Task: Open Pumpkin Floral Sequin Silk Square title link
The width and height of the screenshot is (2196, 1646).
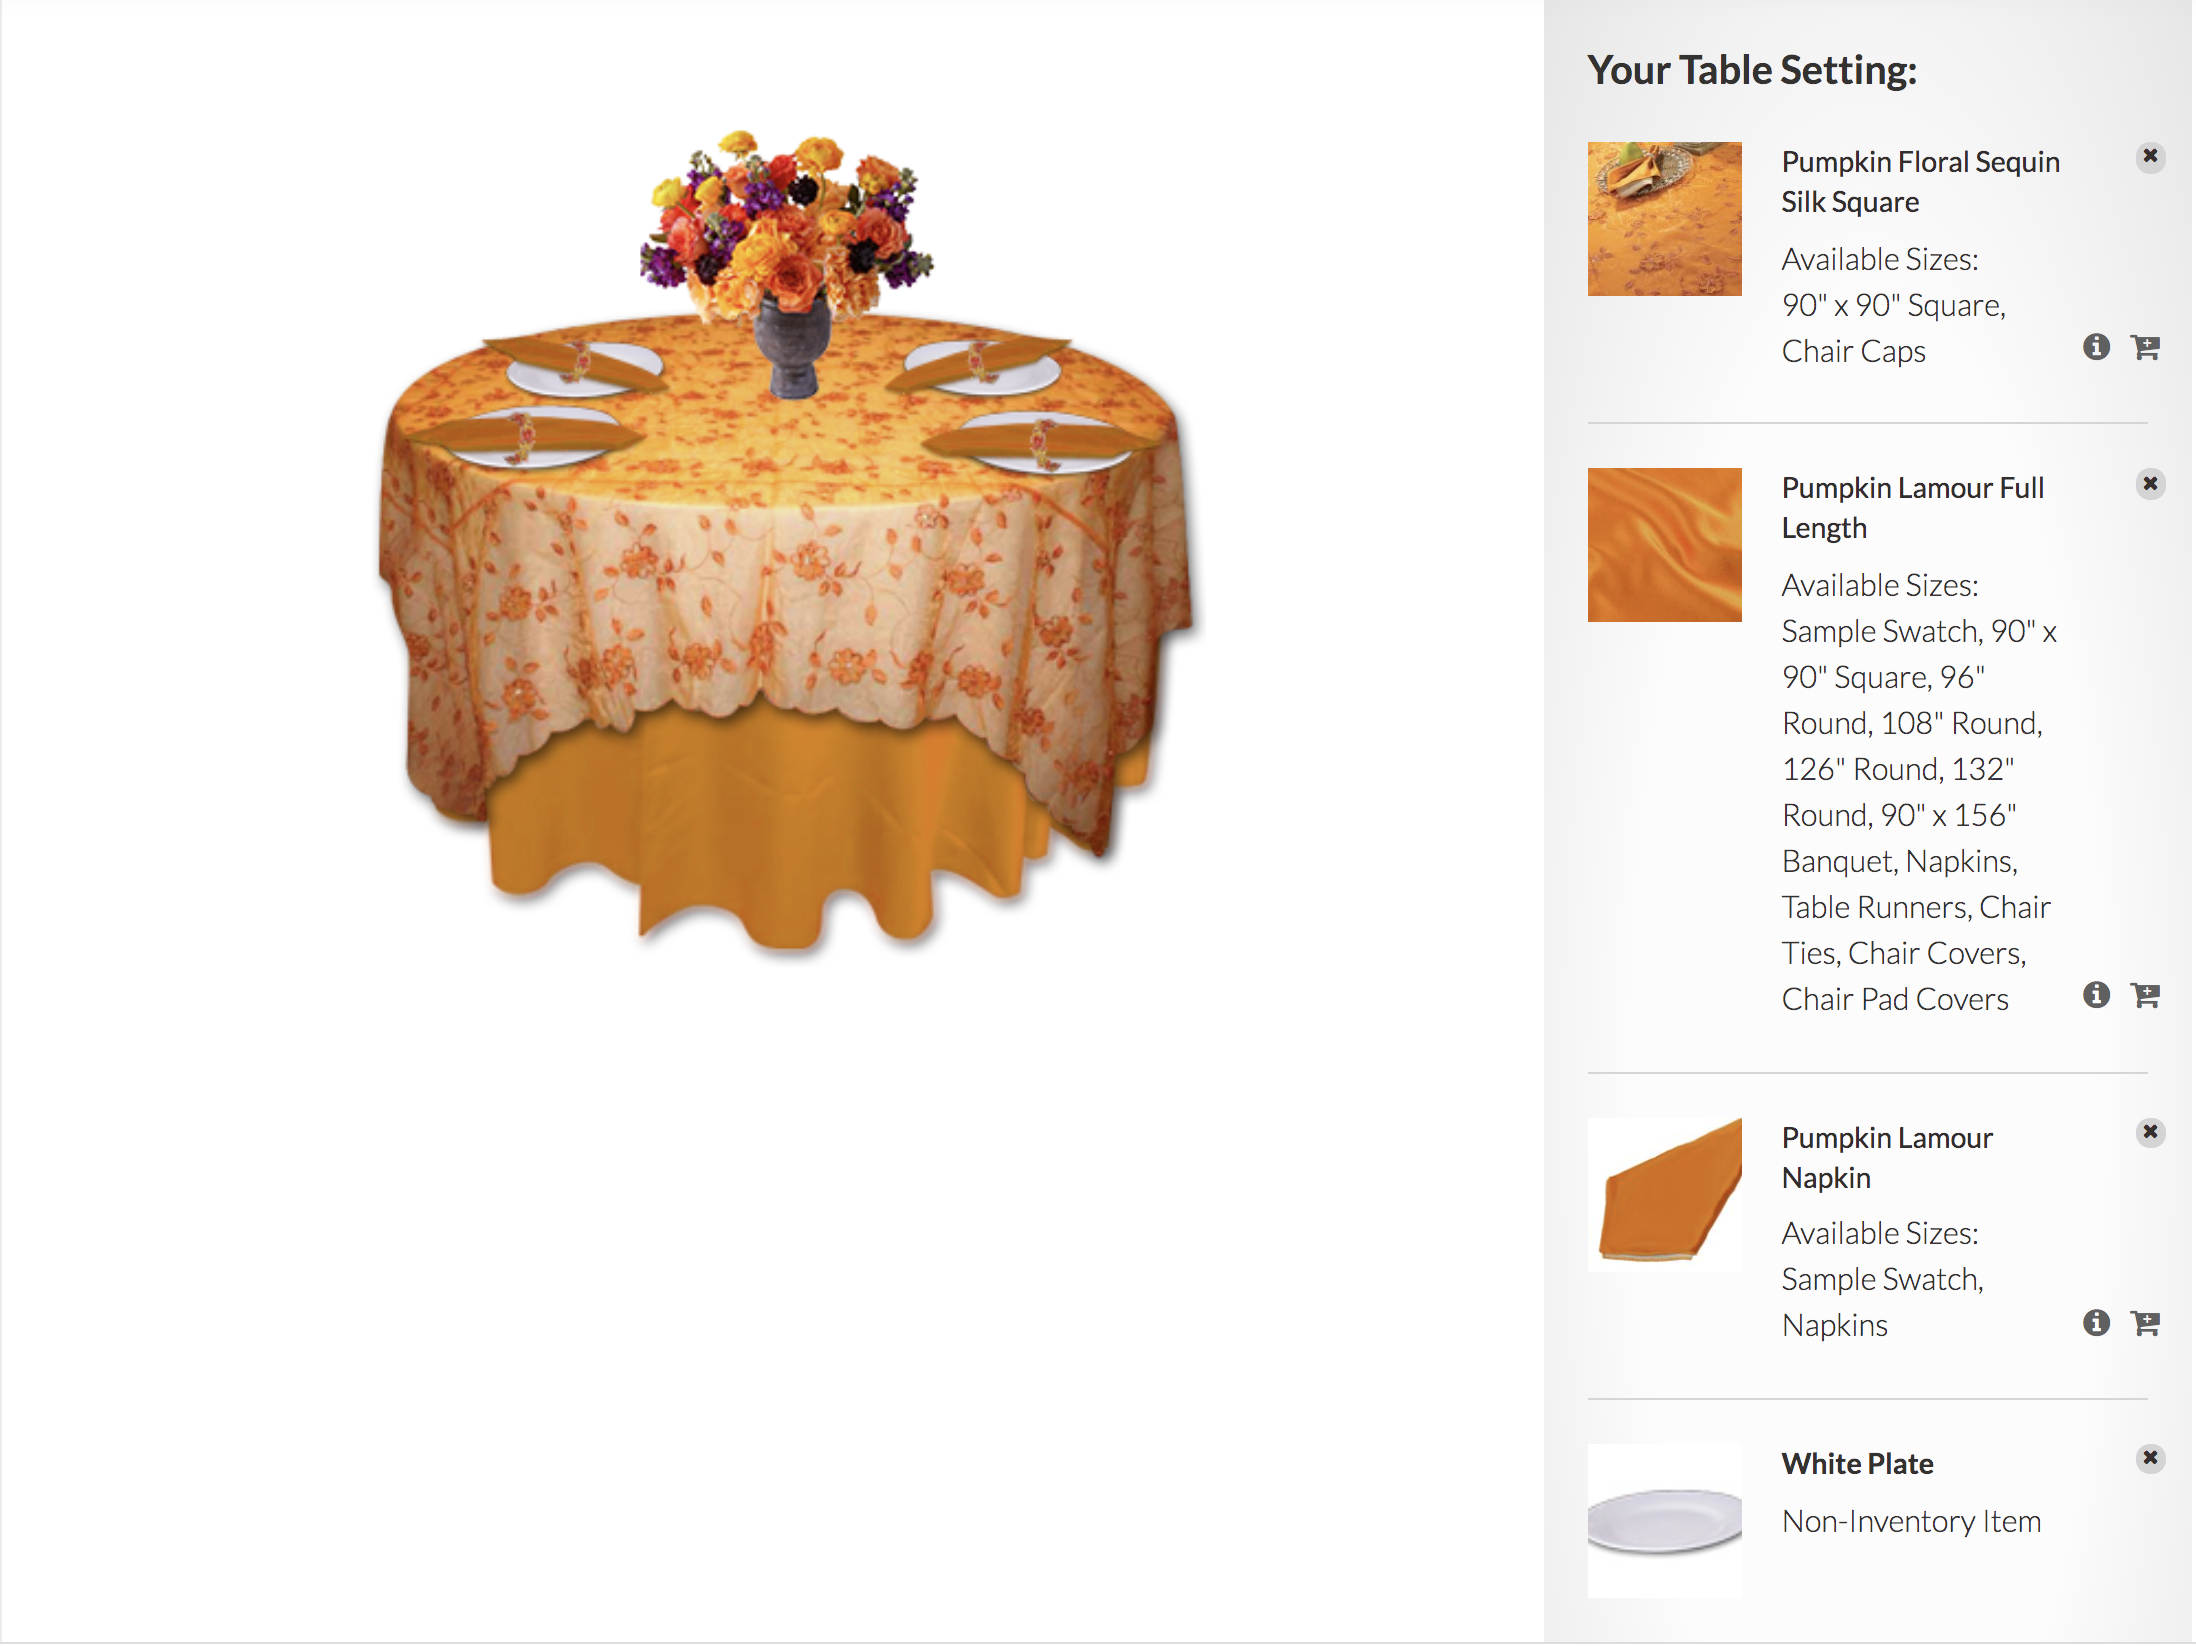Action: tap(1920, 182)
